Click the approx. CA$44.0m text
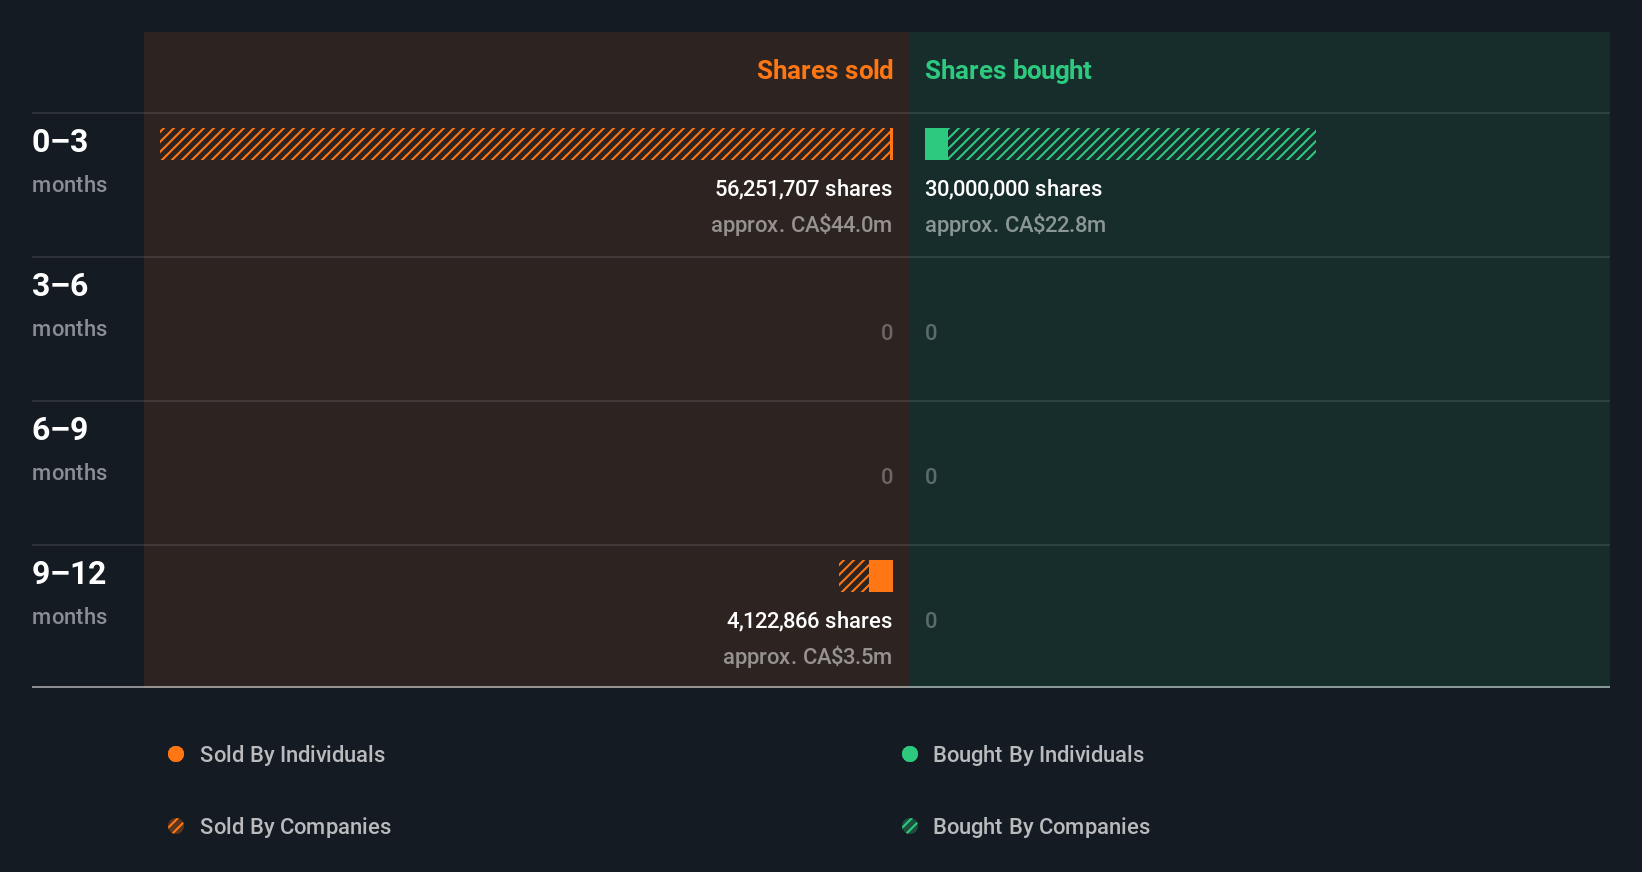 pyautogui.click(x=801, y=225)
